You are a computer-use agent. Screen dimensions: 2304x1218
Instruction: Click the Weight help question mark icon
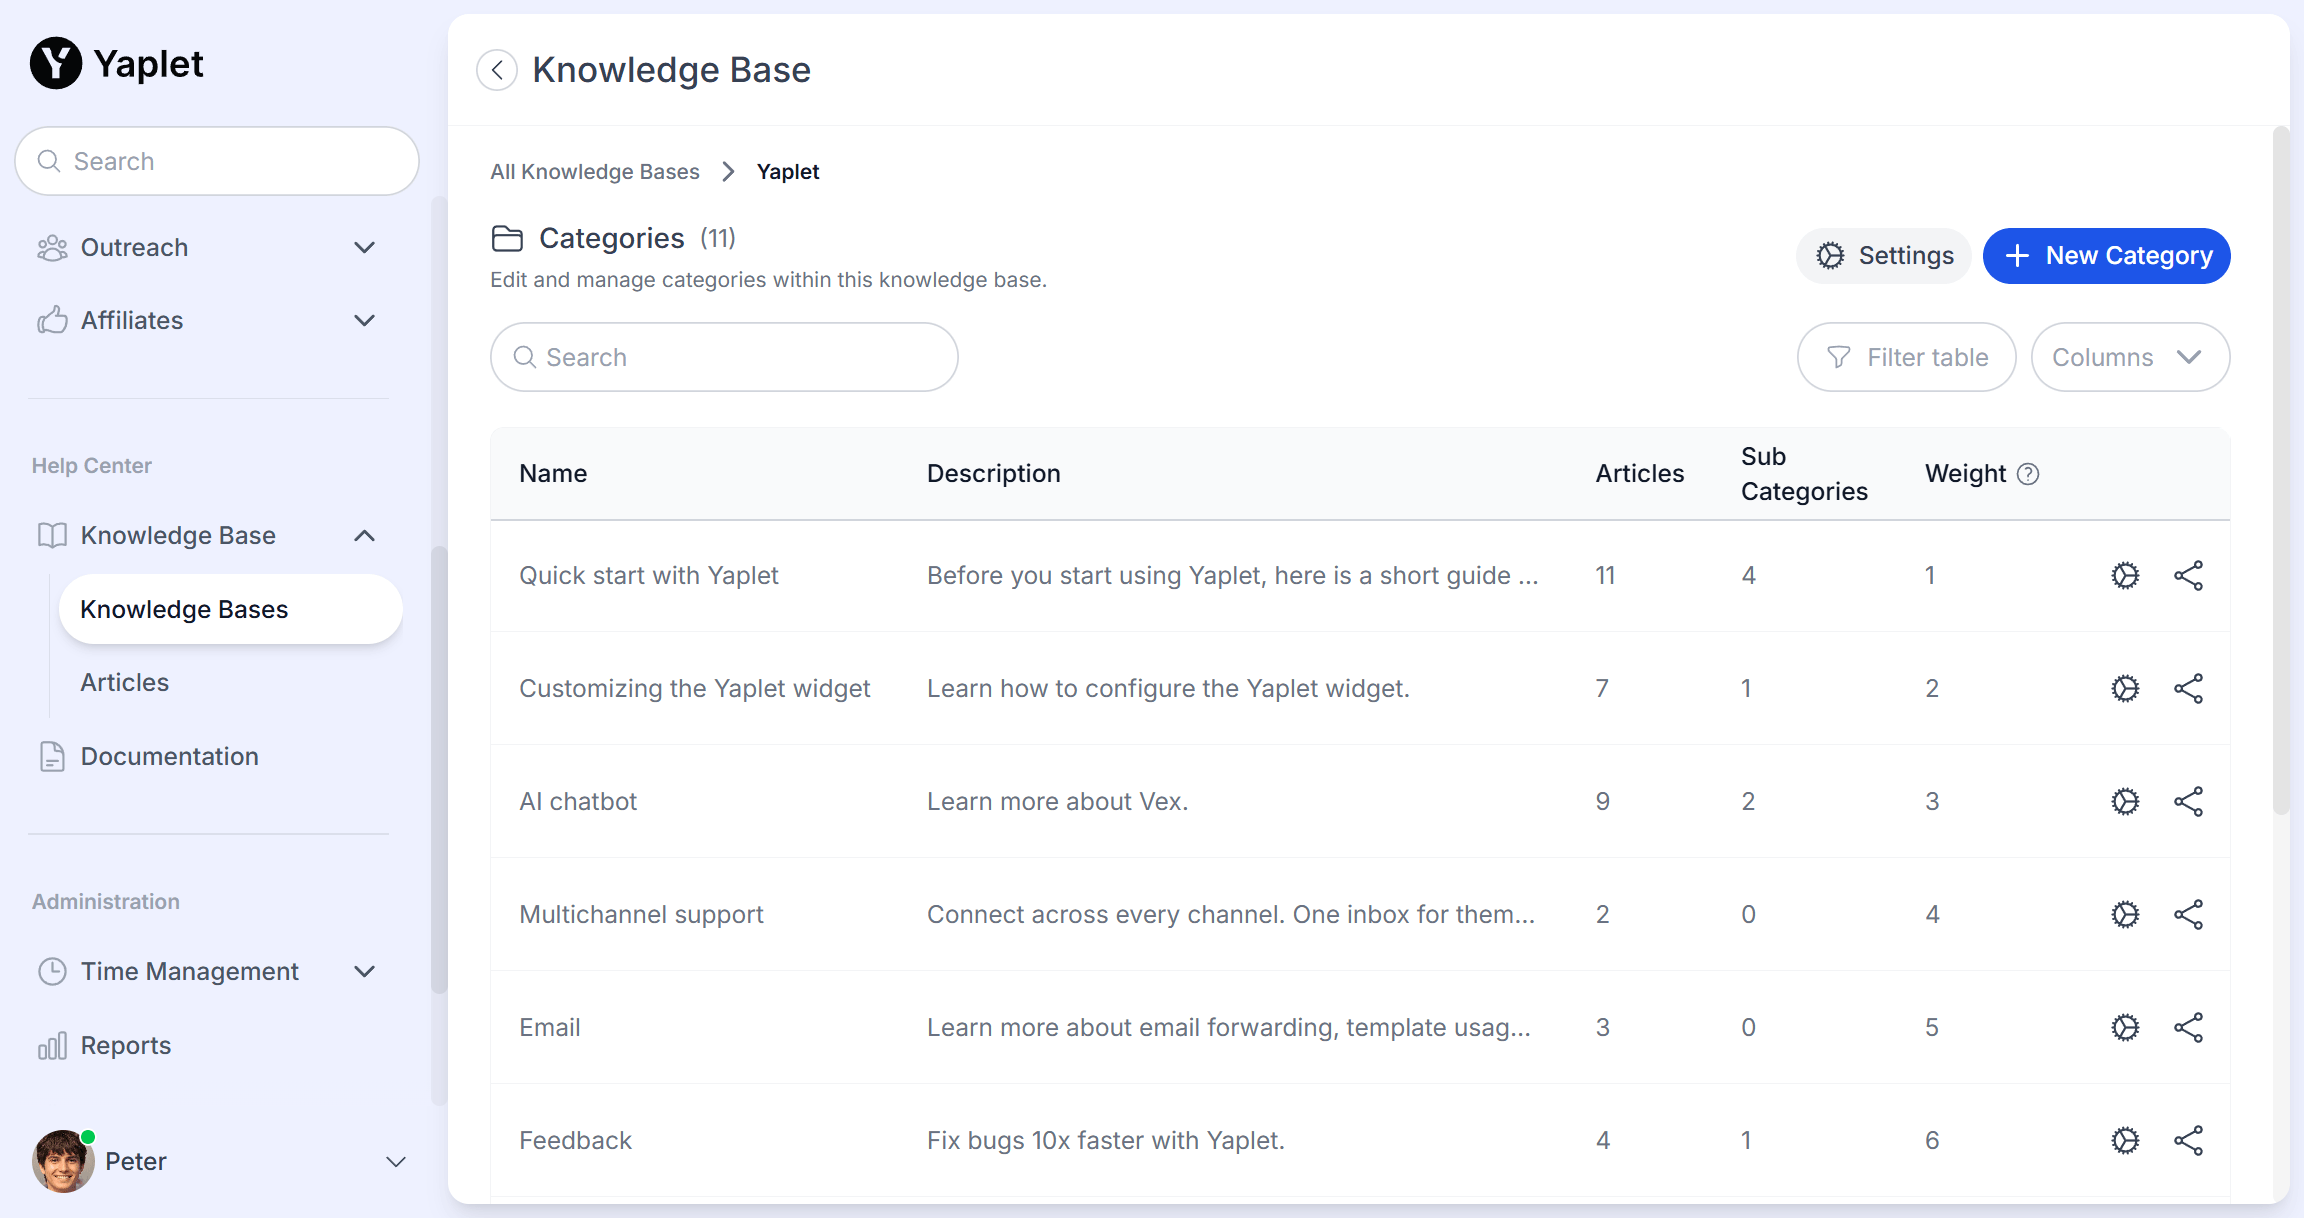(x=2028, y=474)
